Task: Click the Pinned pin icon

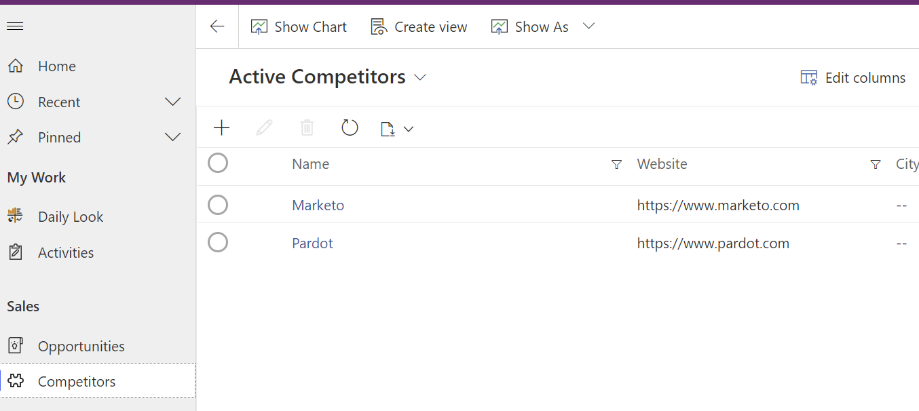Action: [x=15, y=137]
